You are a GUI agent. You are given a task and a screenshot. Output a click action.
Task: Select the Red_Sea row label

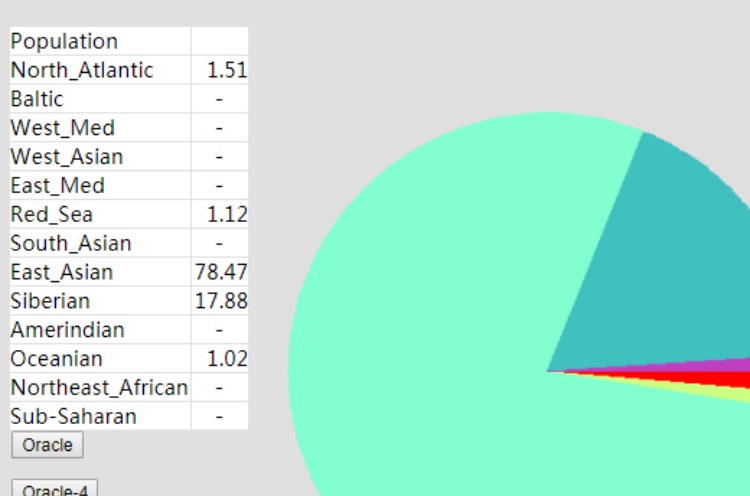pyautogui.click(x=100, y=214)
